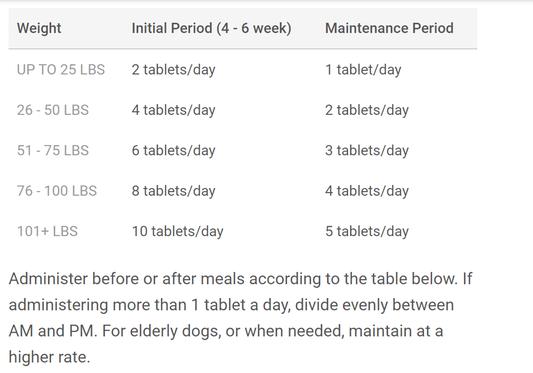The width and height of the screenshot is (533, 373).
Task: Click the 4 tablets/day maintenance period cell
Action: 367,191
